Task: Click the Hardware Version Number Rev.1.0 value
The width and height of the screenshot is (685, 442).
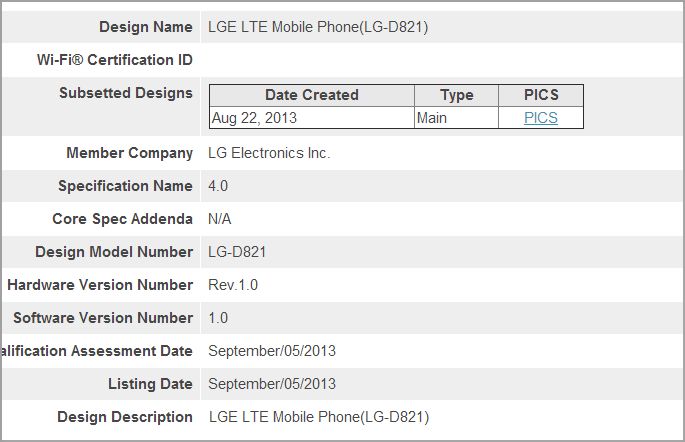Action: pos(233,285)
